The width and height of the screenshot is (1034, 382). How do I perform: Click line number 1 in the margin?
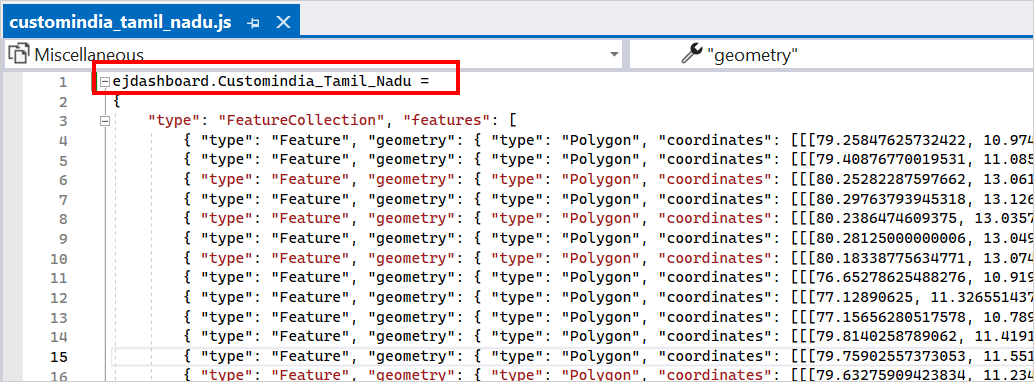pyautogui.click(x=63, y=82)
